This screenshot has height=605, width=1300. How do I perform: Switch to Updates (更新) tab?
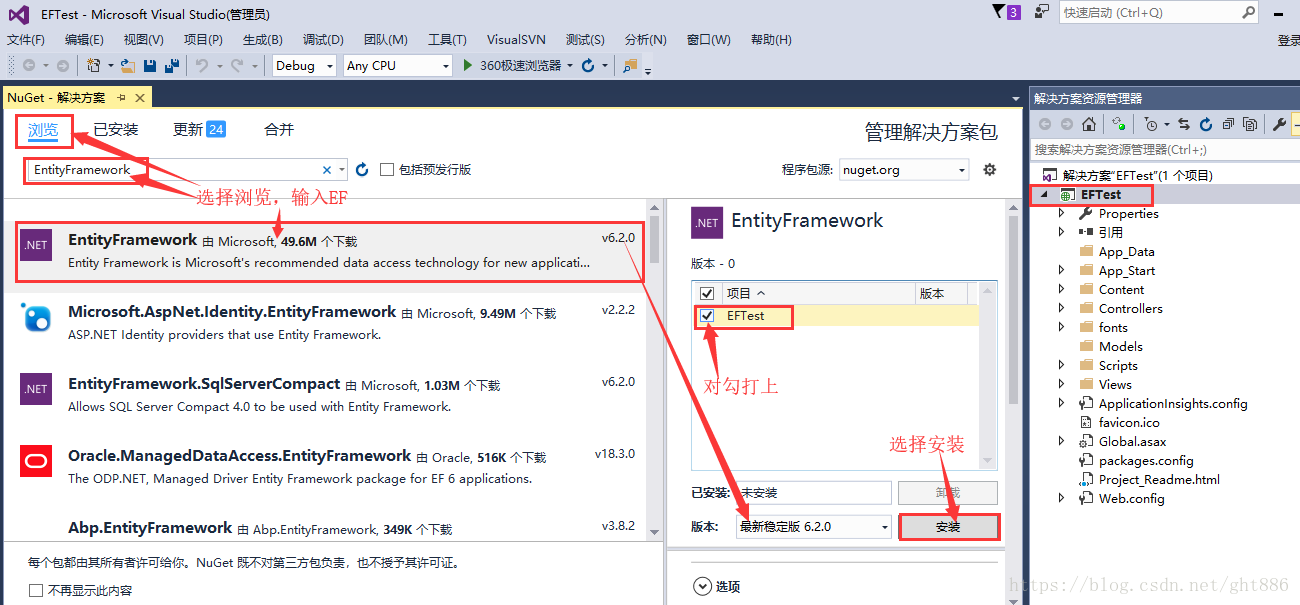[x=199, y=130]
